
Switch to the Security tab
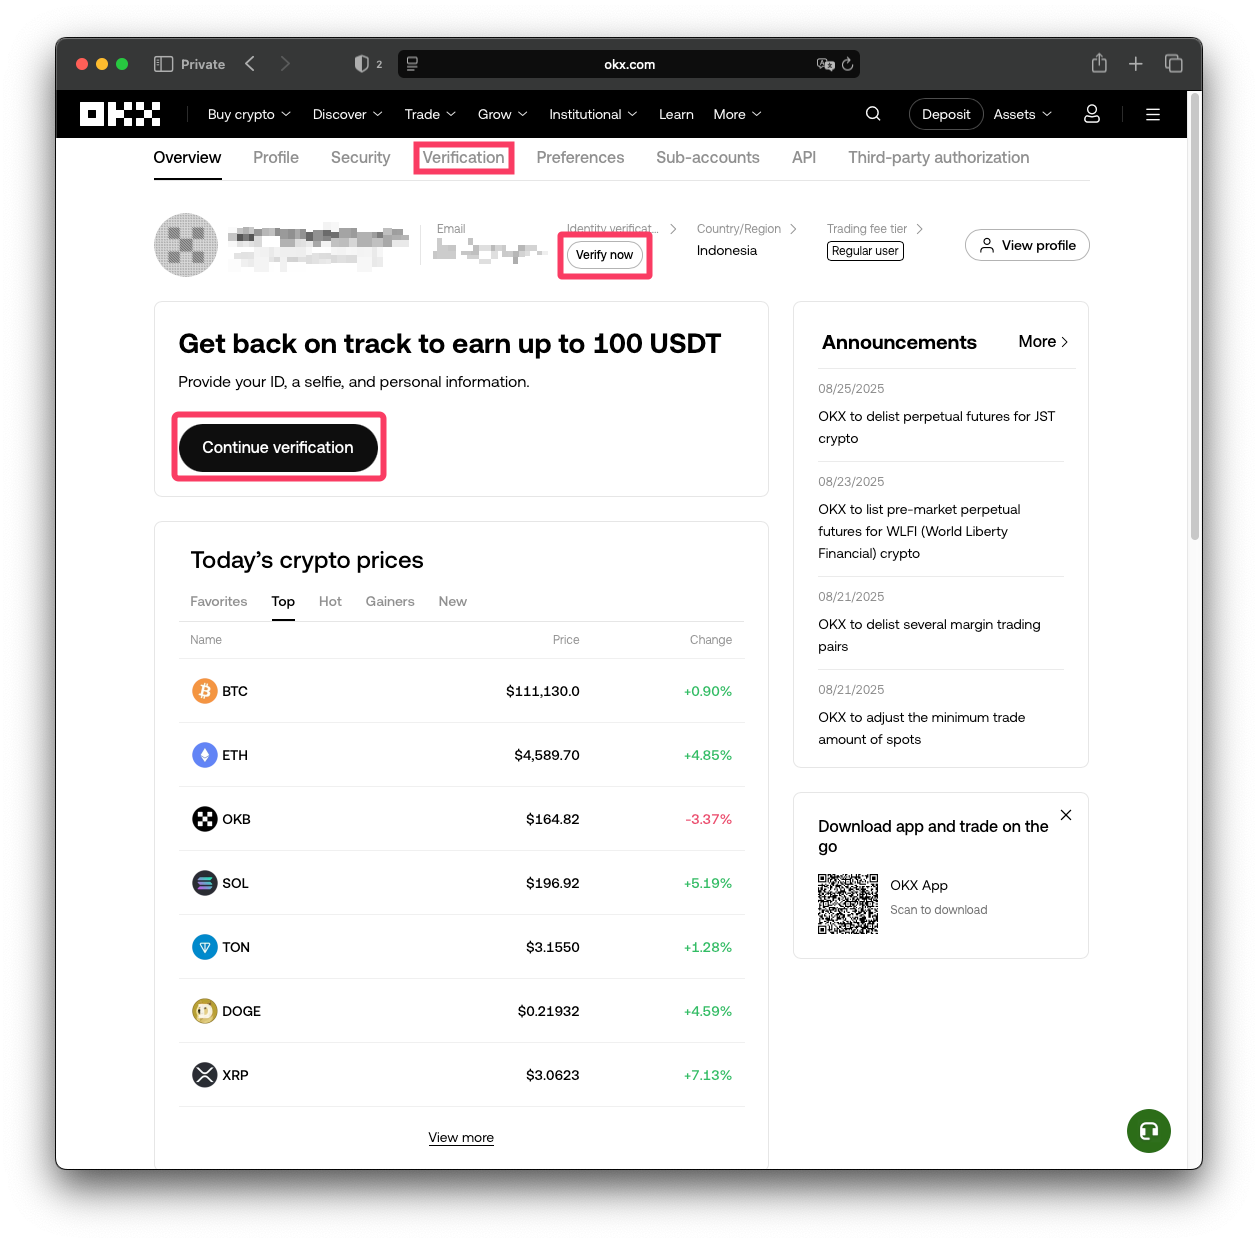360,158
